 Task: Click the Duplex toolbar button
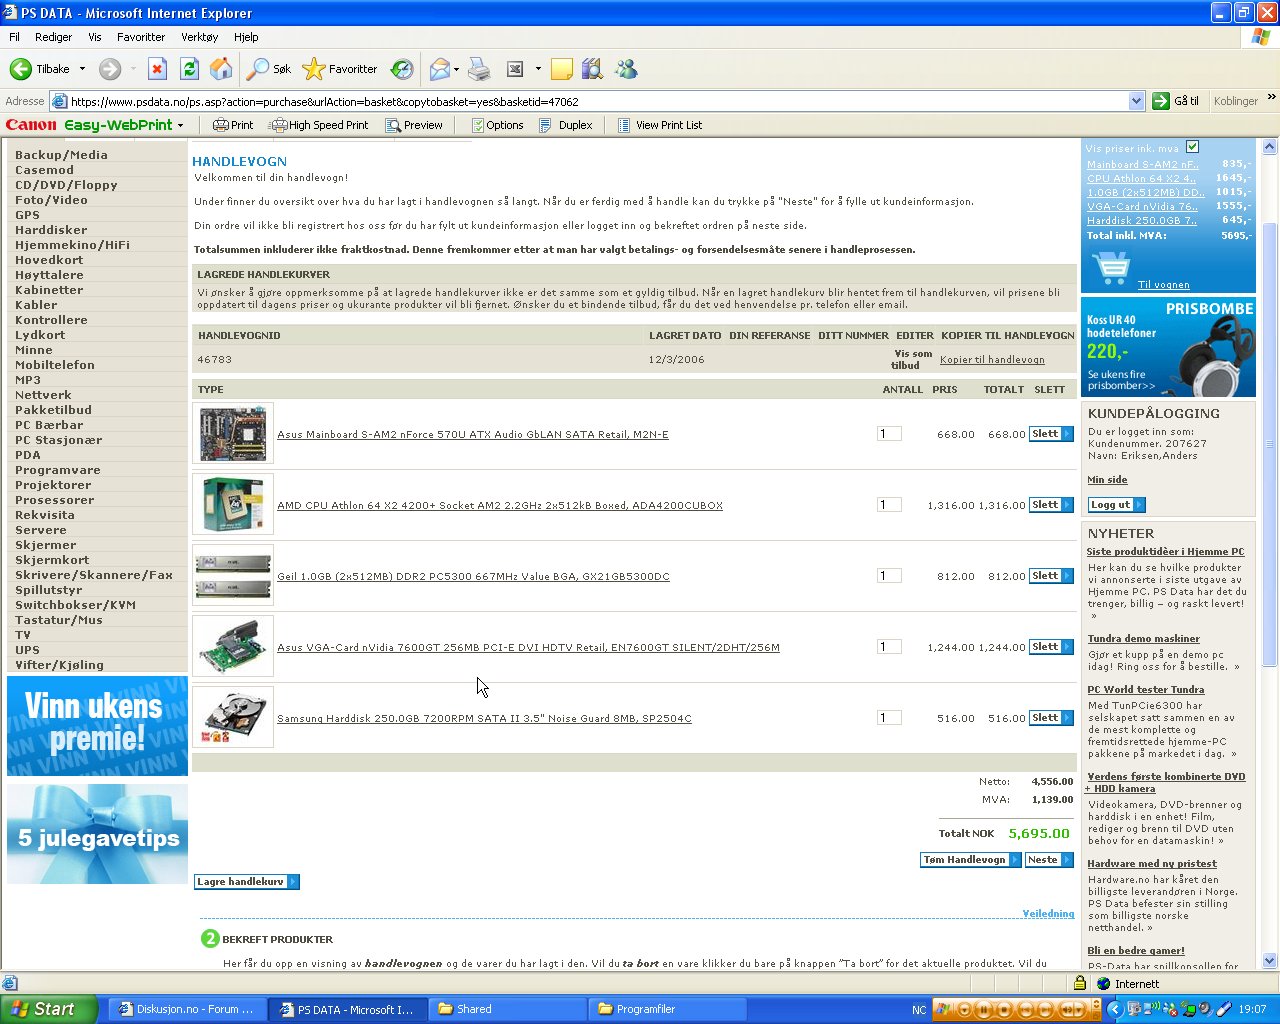pos(566,125)
